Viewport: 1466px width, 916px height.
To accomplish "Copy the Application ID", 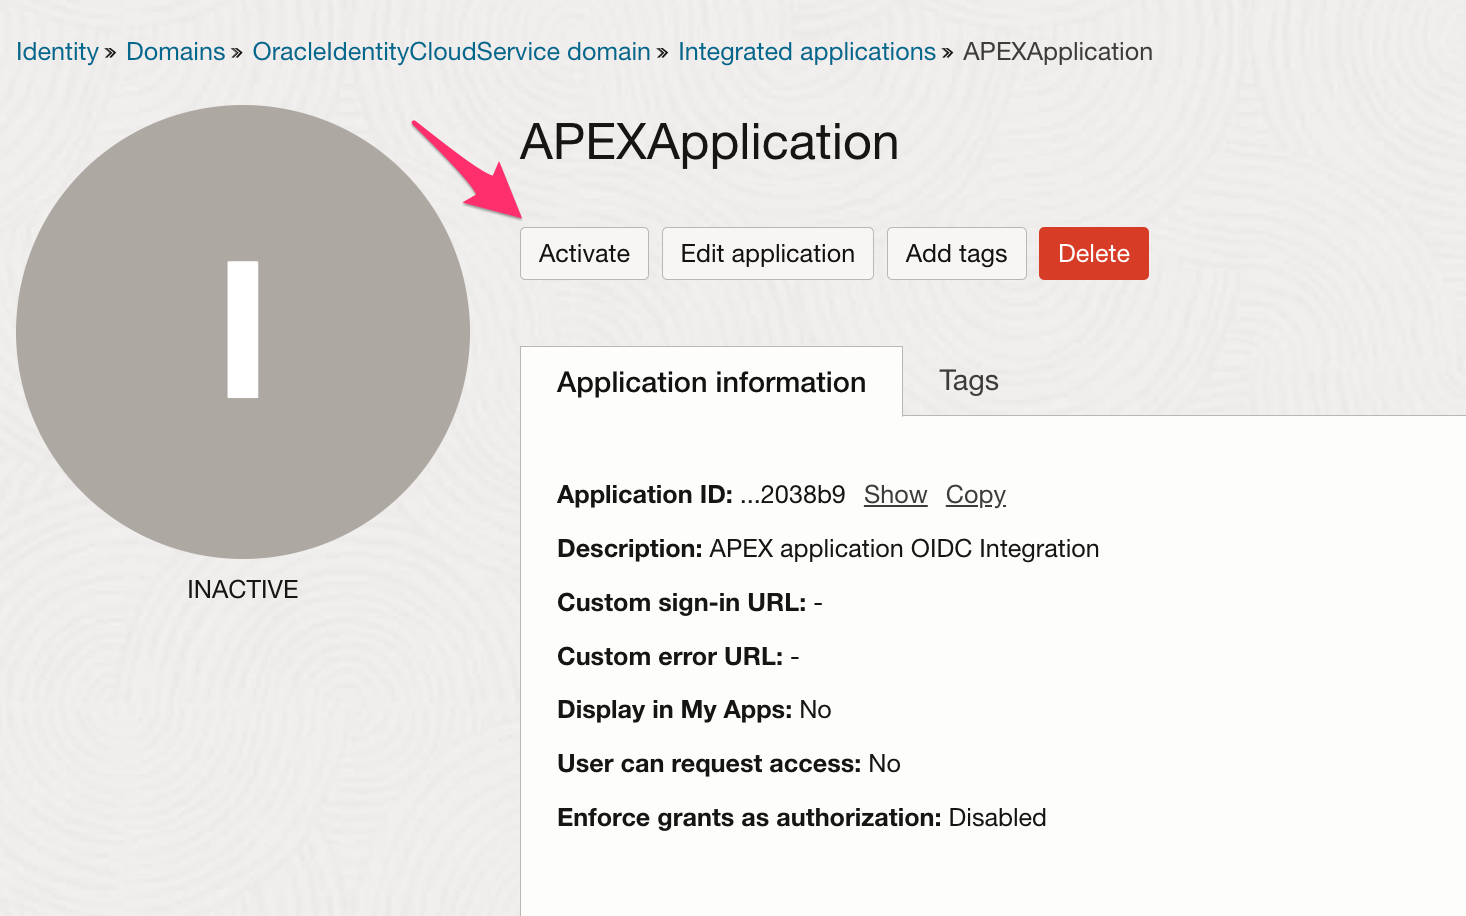I will coord(975,495).
